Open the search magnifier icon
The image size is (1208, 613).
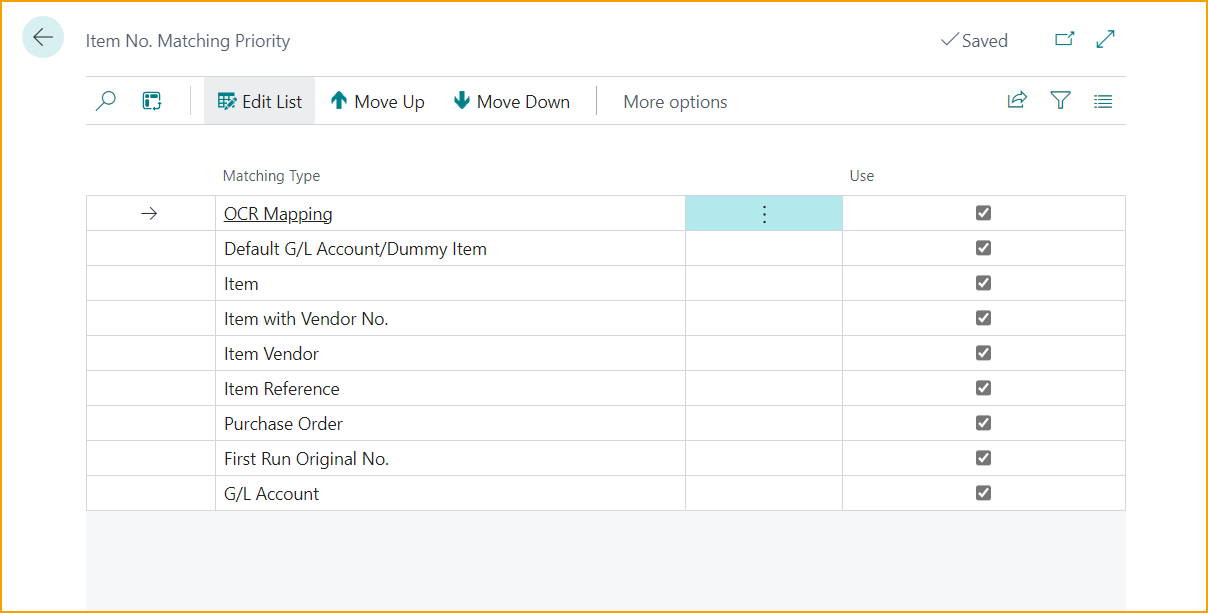(106, 101)
